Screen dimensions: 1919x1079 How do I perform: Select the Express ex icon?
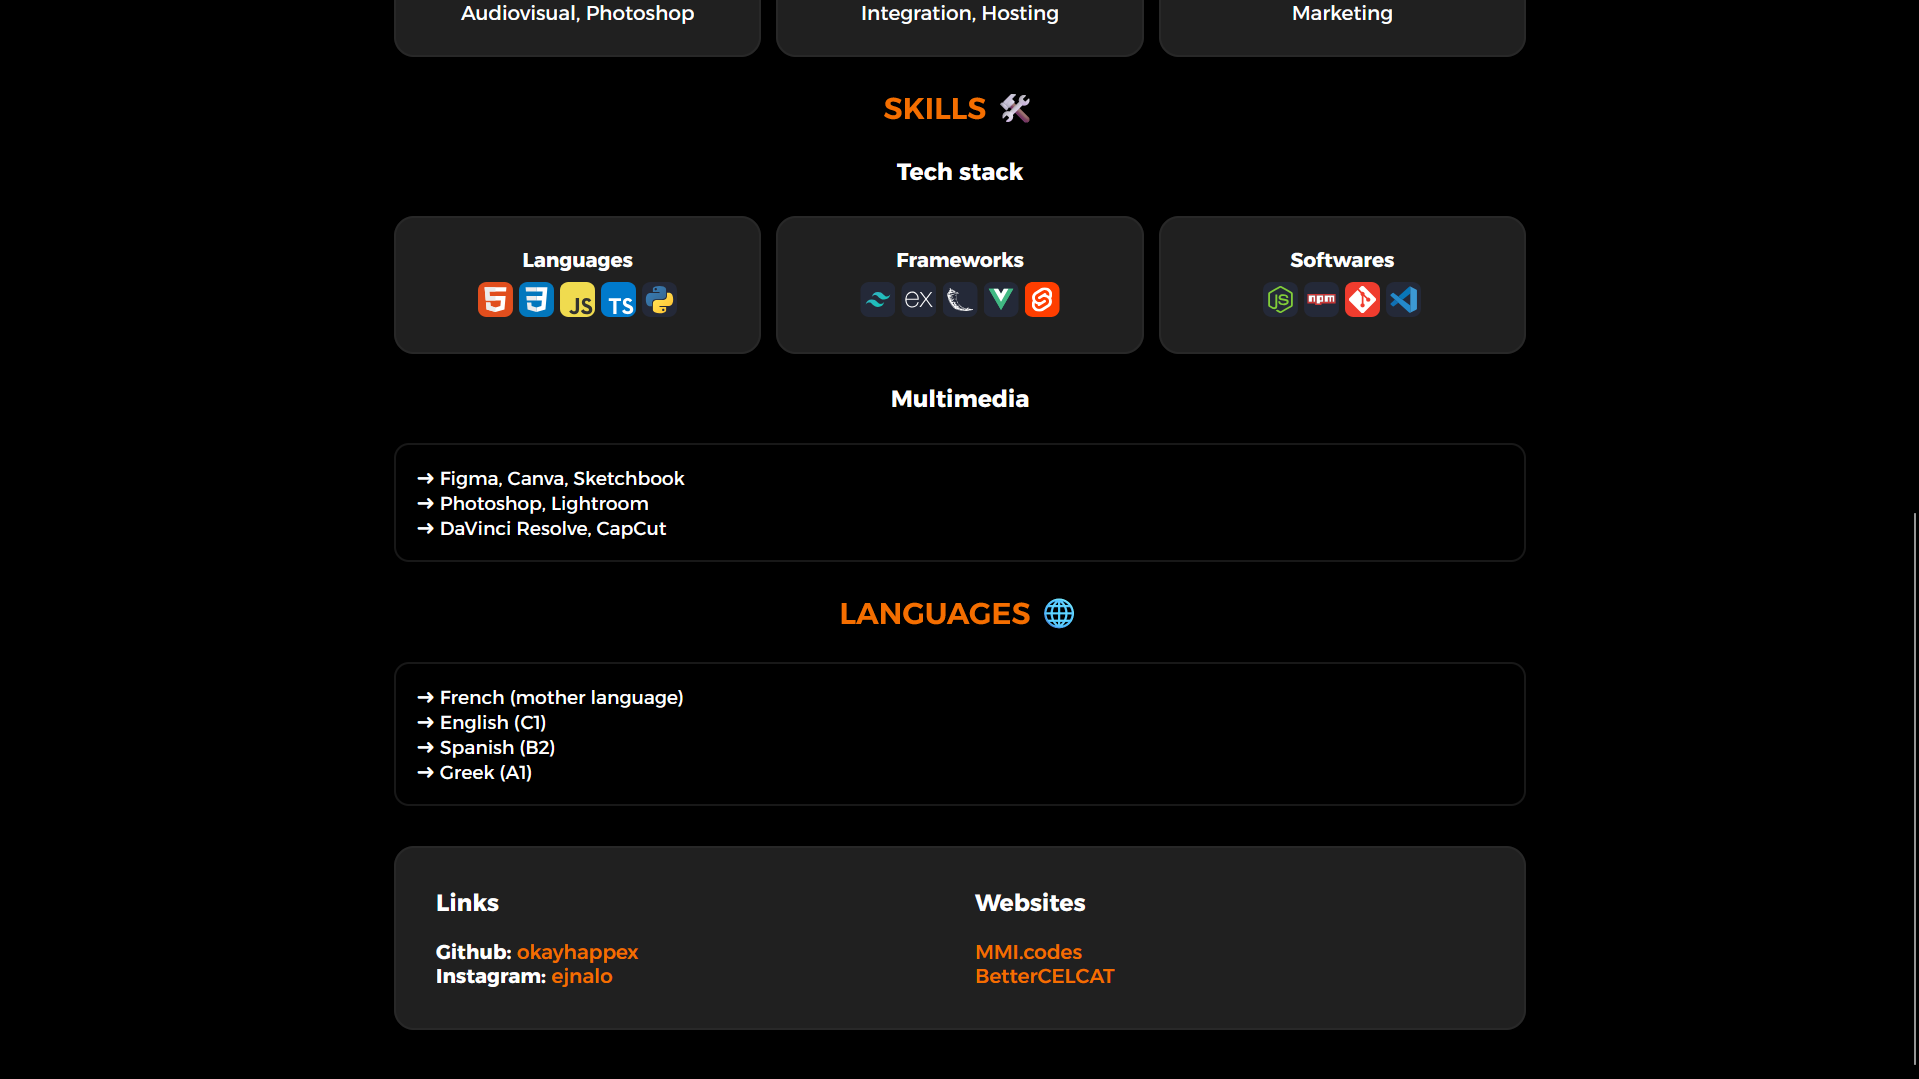coord(918,300)
